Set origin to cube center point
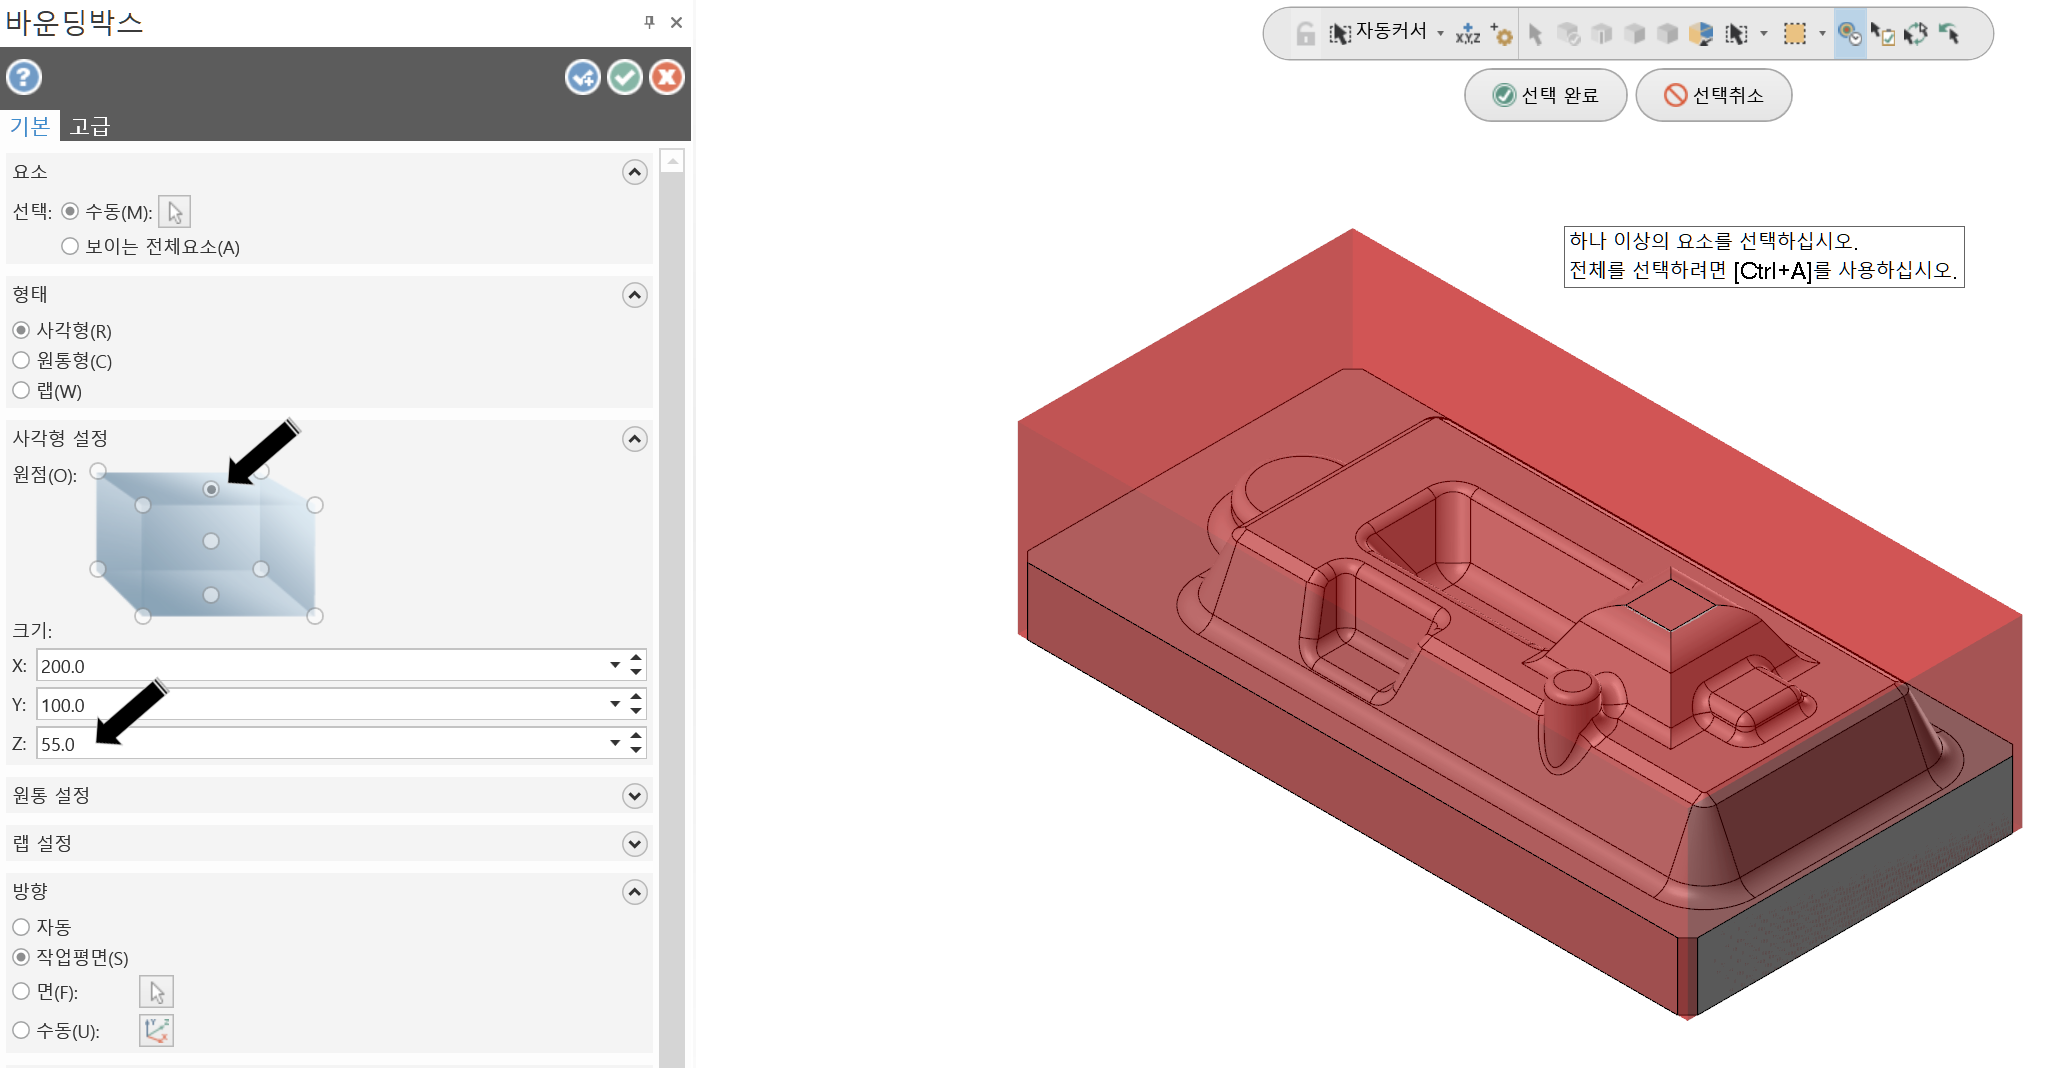The height and width of the screenshot is (1068, 2056). [211, 541]
